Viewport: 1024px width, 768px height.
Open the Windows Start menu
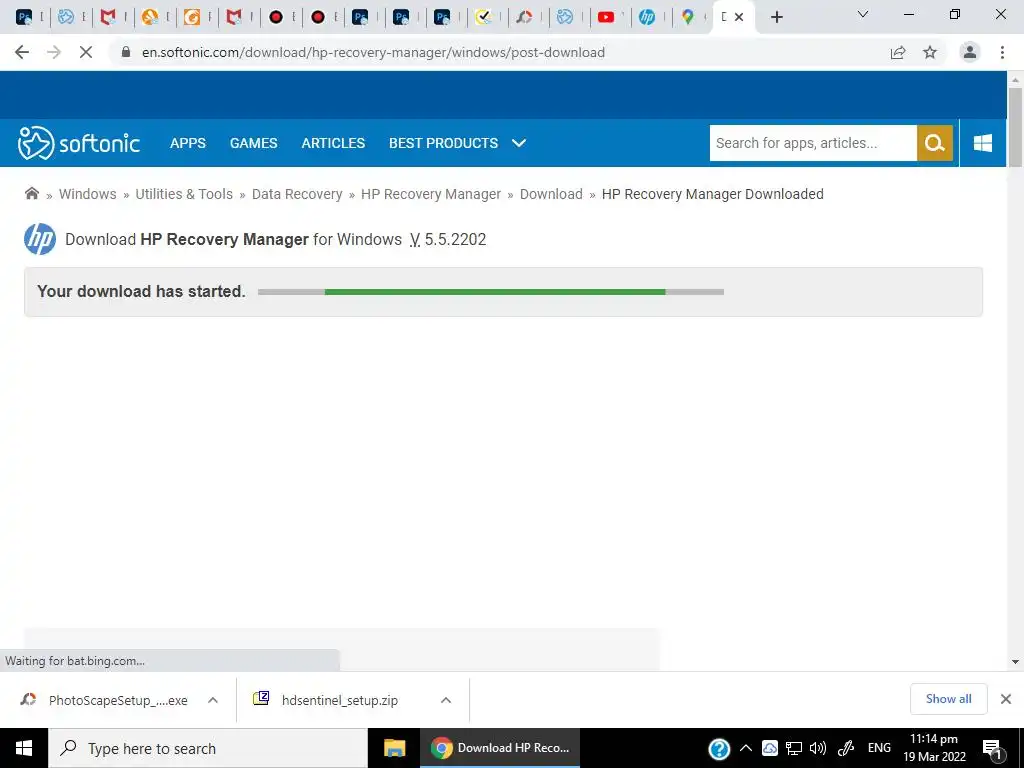[x=24, y=748]
